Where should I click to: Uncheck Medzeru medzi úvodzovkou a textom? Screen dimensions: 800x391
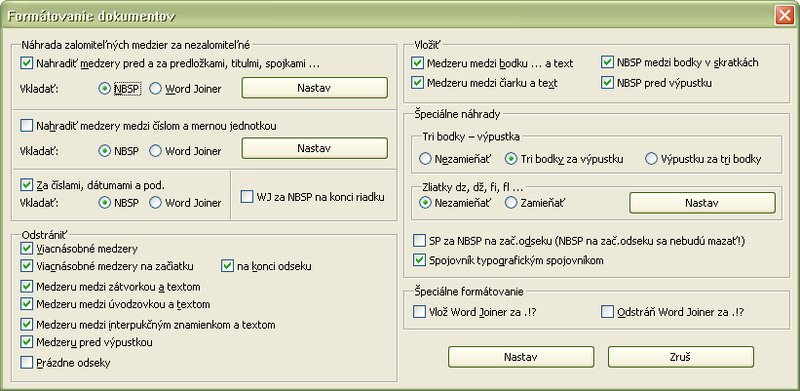coord(27,304)
